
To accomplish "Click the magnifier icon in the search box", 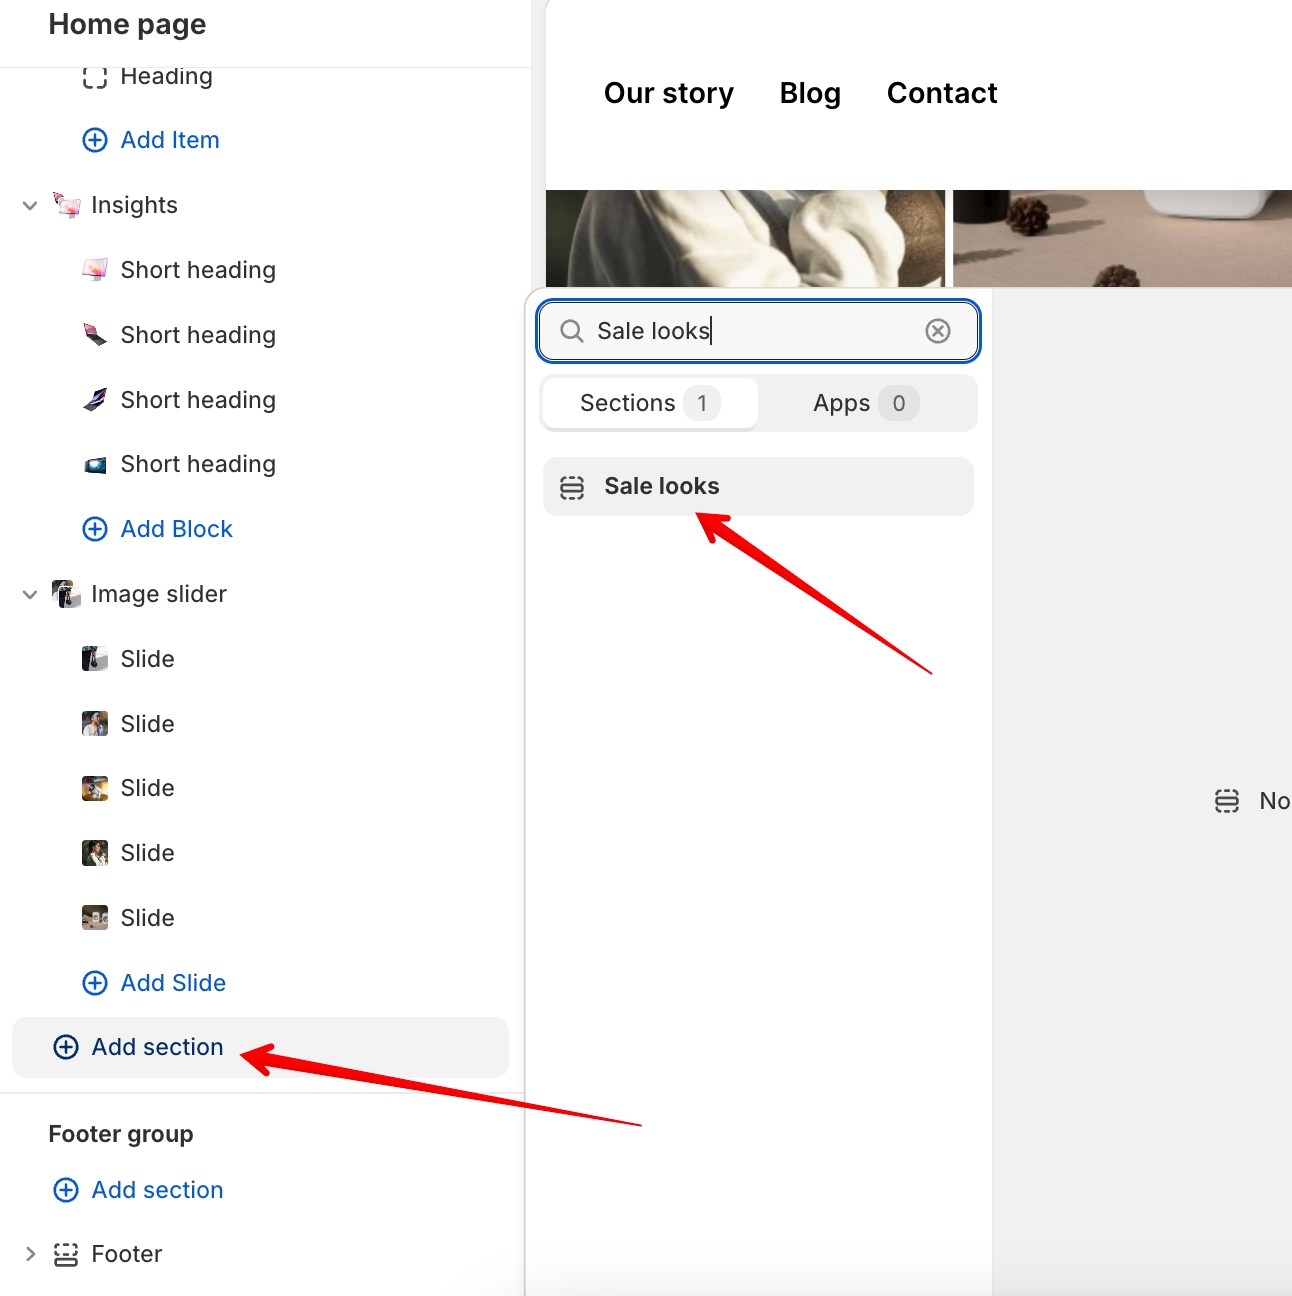I will (x=571, y=331).
